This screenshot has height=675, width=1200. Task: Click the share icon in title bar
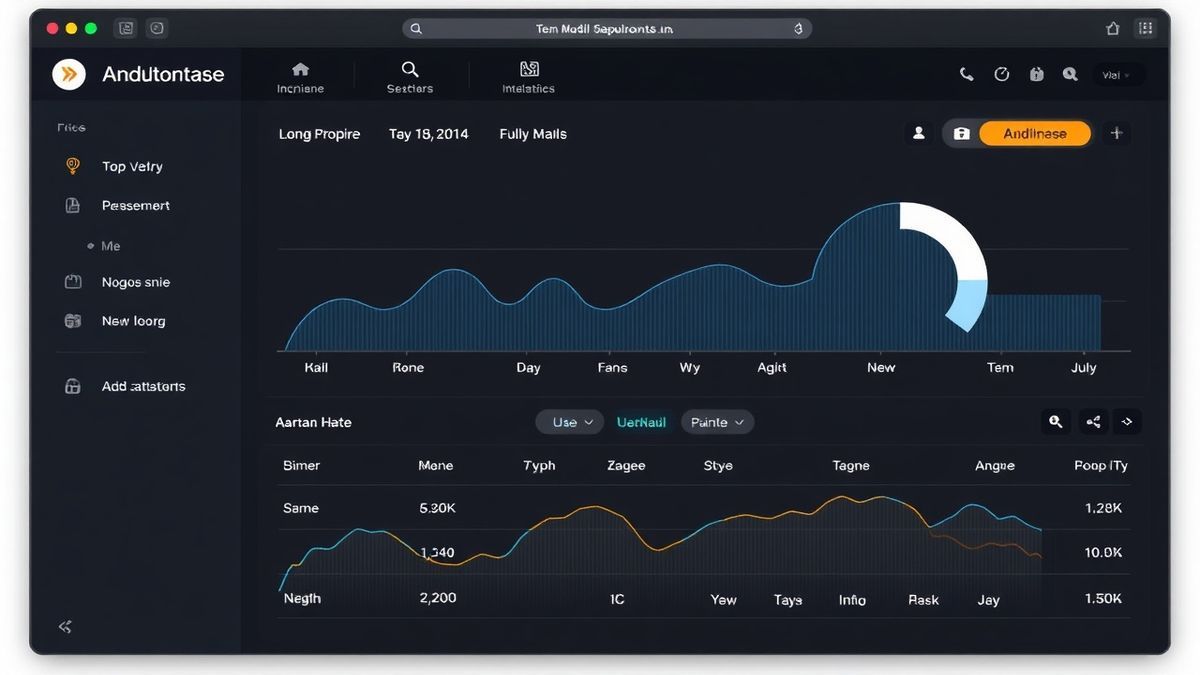pos(1113,29)
